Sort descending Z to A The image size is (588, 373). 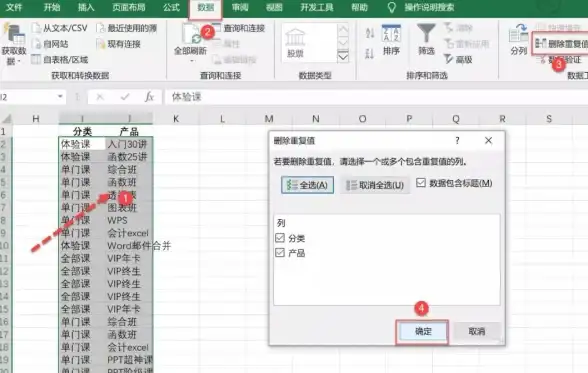[370, 54]
